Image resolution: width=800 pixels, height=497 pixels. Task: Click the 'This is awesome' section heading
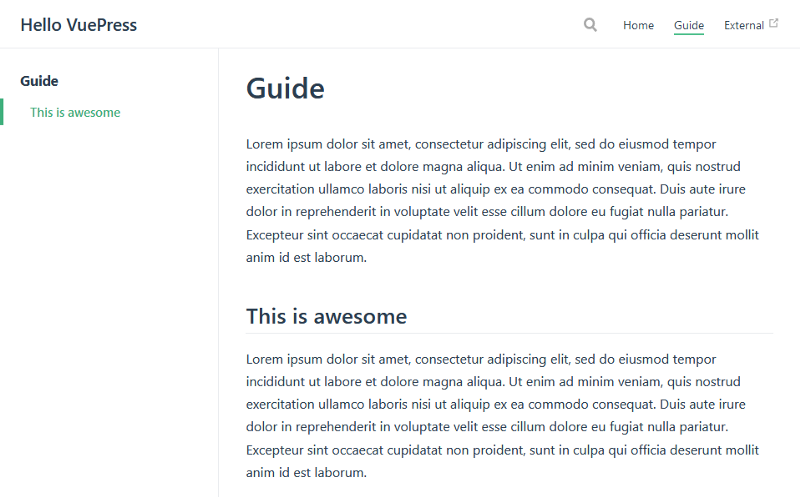(326, 317)
